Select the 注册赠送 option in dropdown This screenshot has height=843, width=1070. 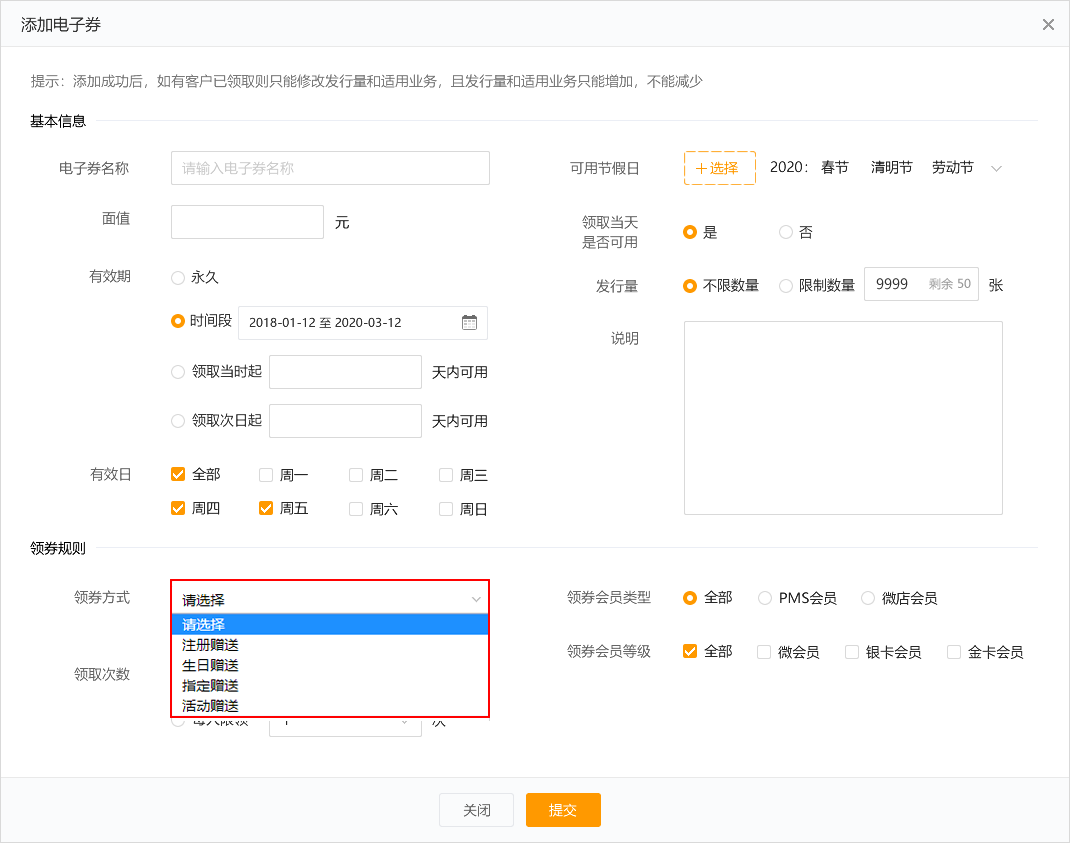pos(210,645)
